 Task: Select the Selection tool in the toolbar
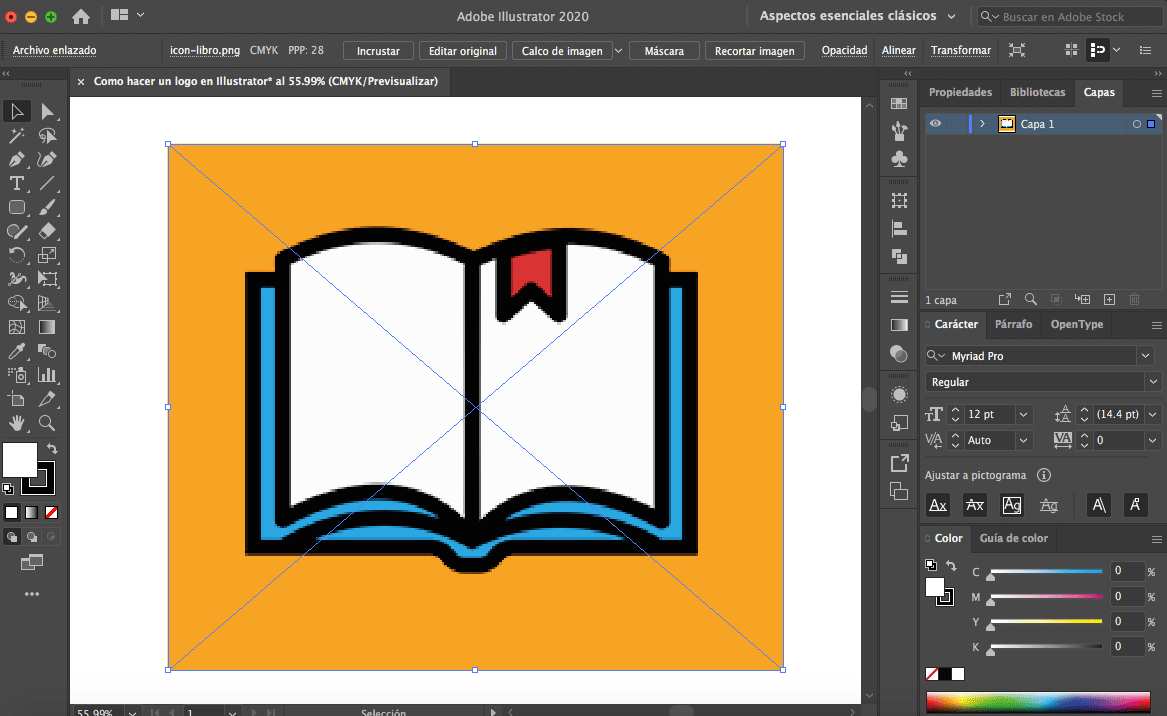pos(16,110)
